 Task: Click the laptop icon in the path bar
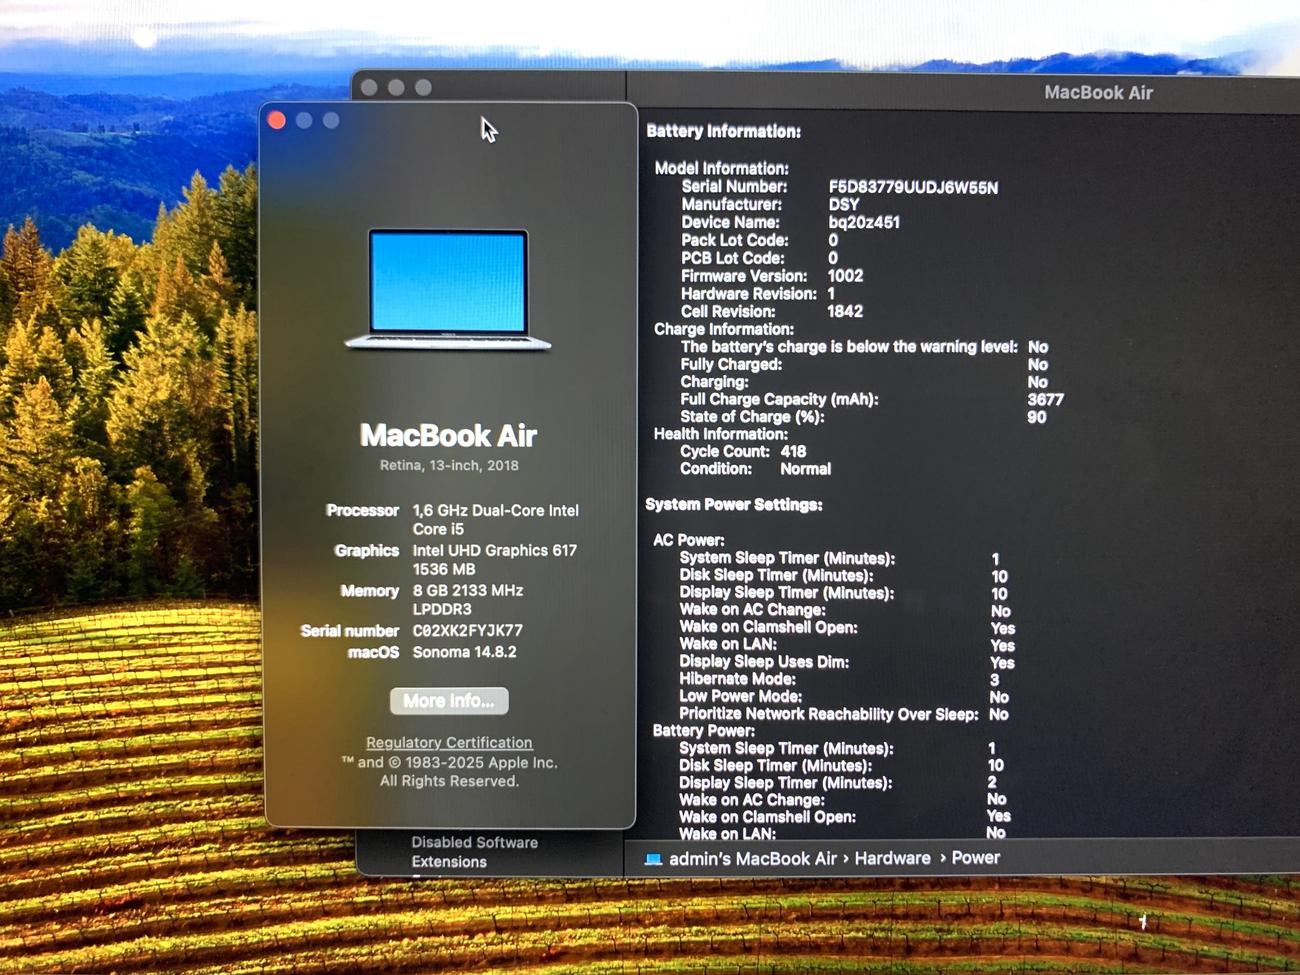click(653, 859)
